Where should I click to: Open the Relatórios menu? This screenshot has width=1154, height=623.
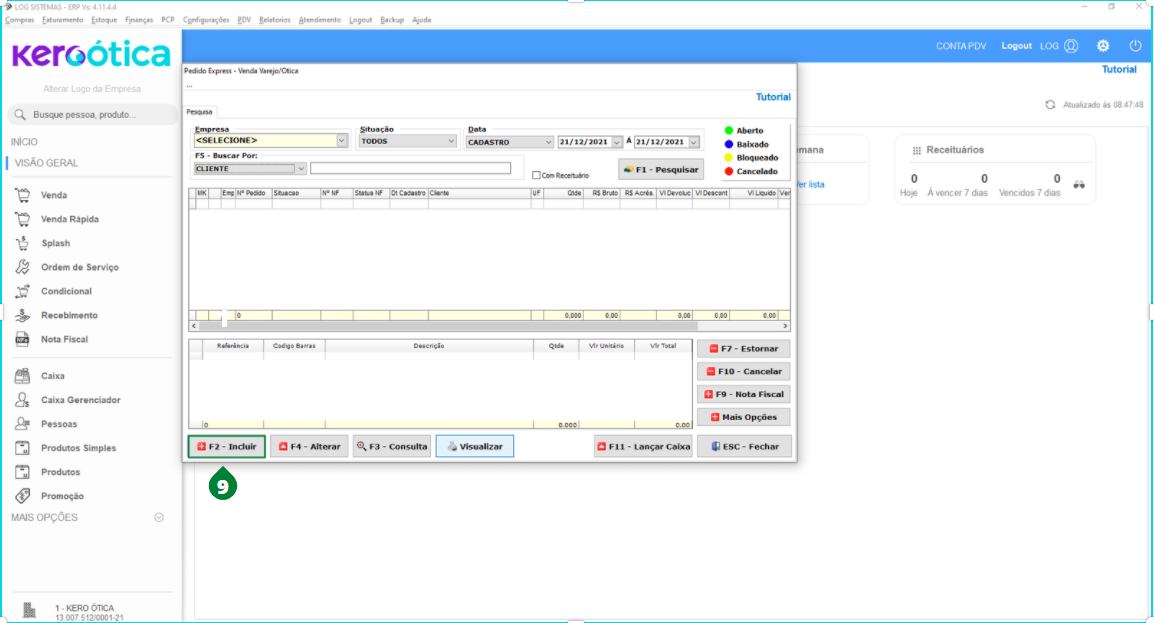(x=275, y=20)
